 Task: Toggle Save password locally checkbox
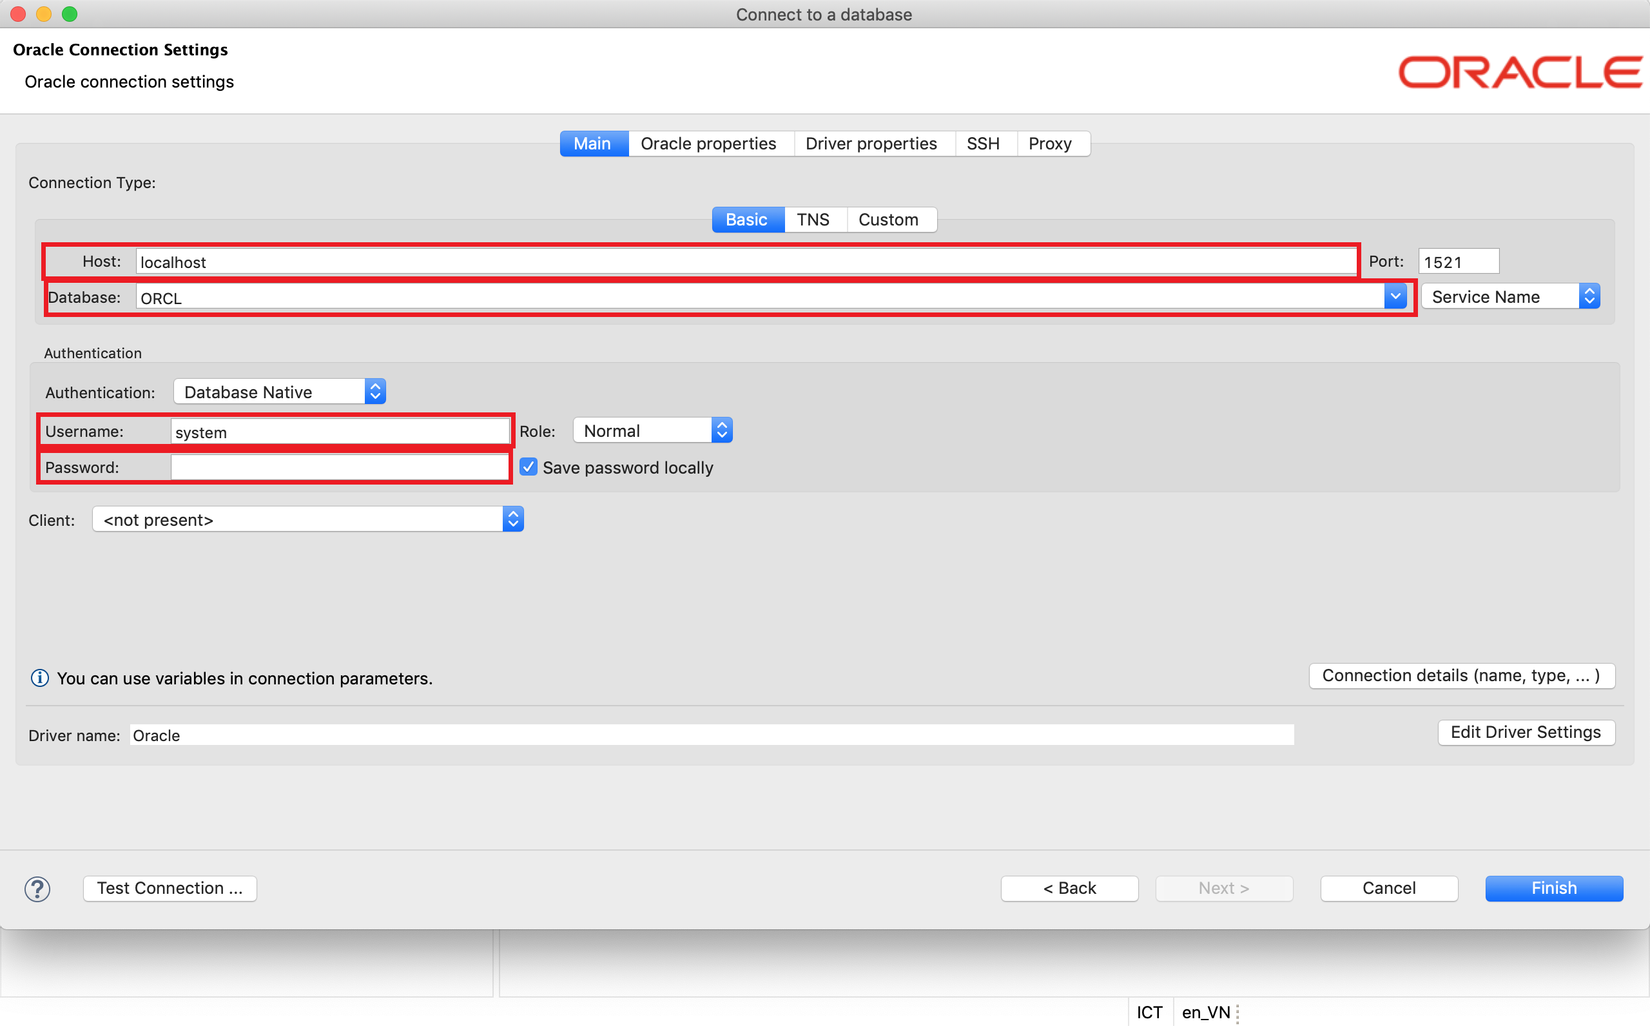coord(529,467)
